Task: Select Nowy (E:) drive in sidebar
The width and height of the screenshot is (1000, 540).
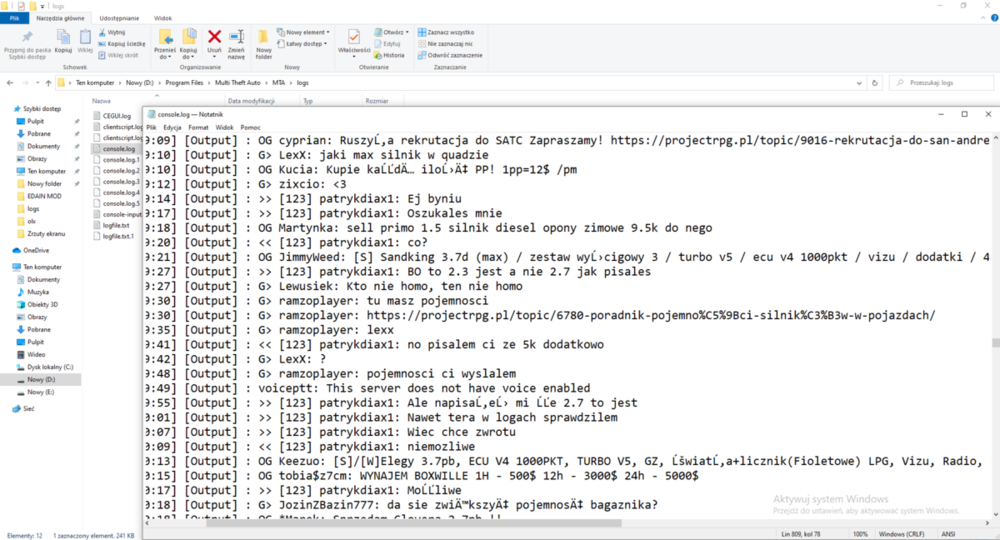Action: [x=40, y=392]
